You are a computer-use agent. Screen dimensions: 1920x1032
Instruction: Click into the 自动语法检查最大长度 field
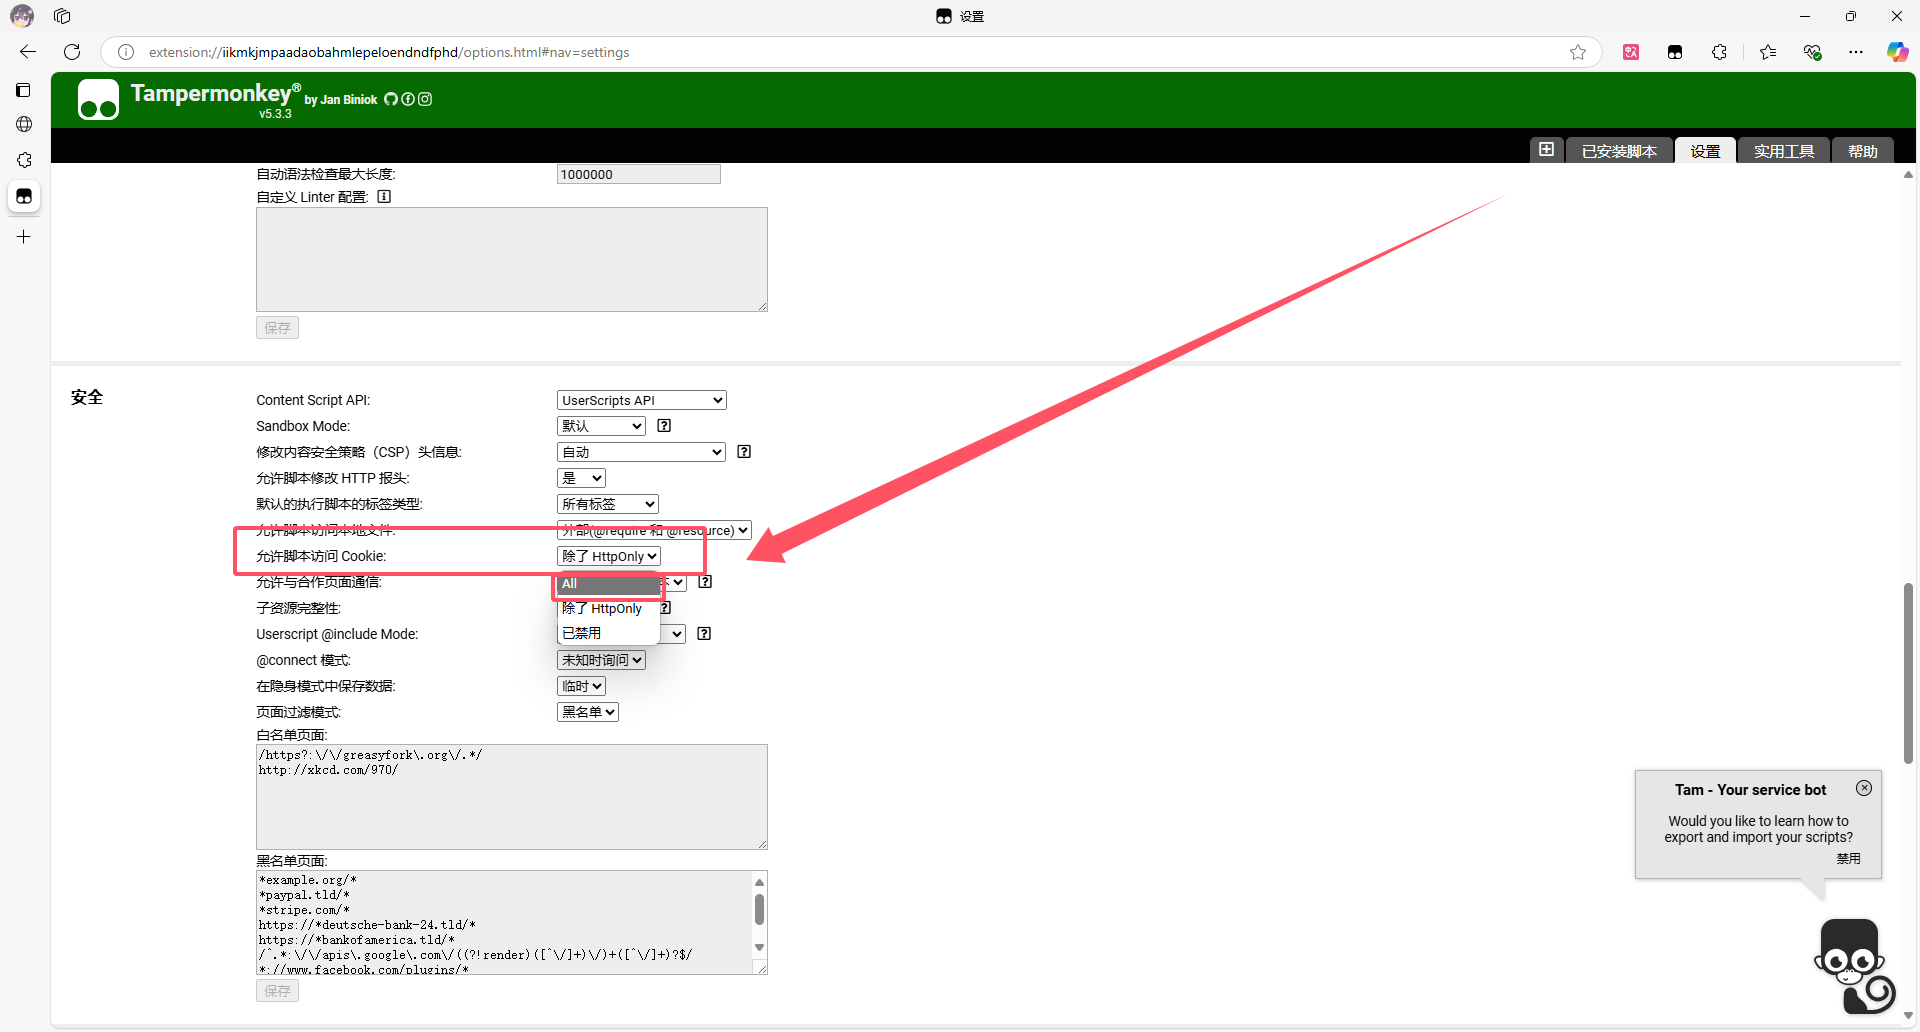coord(638,174)
